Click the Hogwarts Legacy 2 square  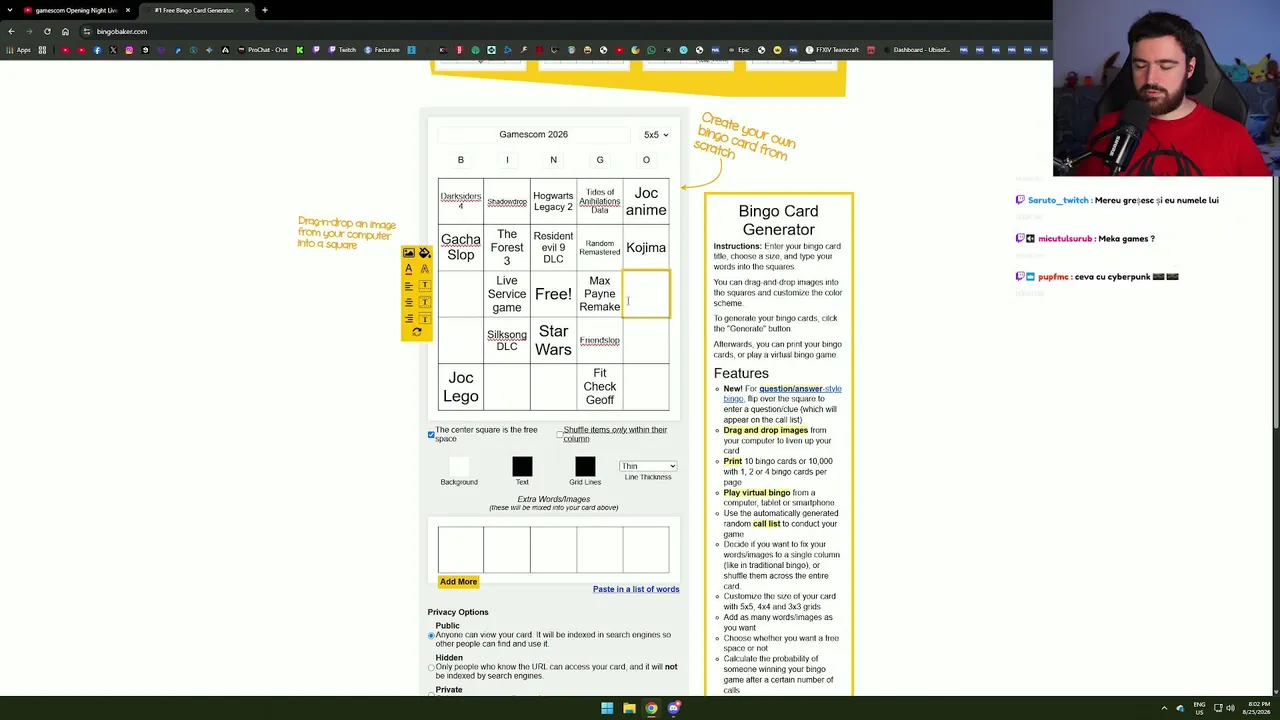click(553, 202)
